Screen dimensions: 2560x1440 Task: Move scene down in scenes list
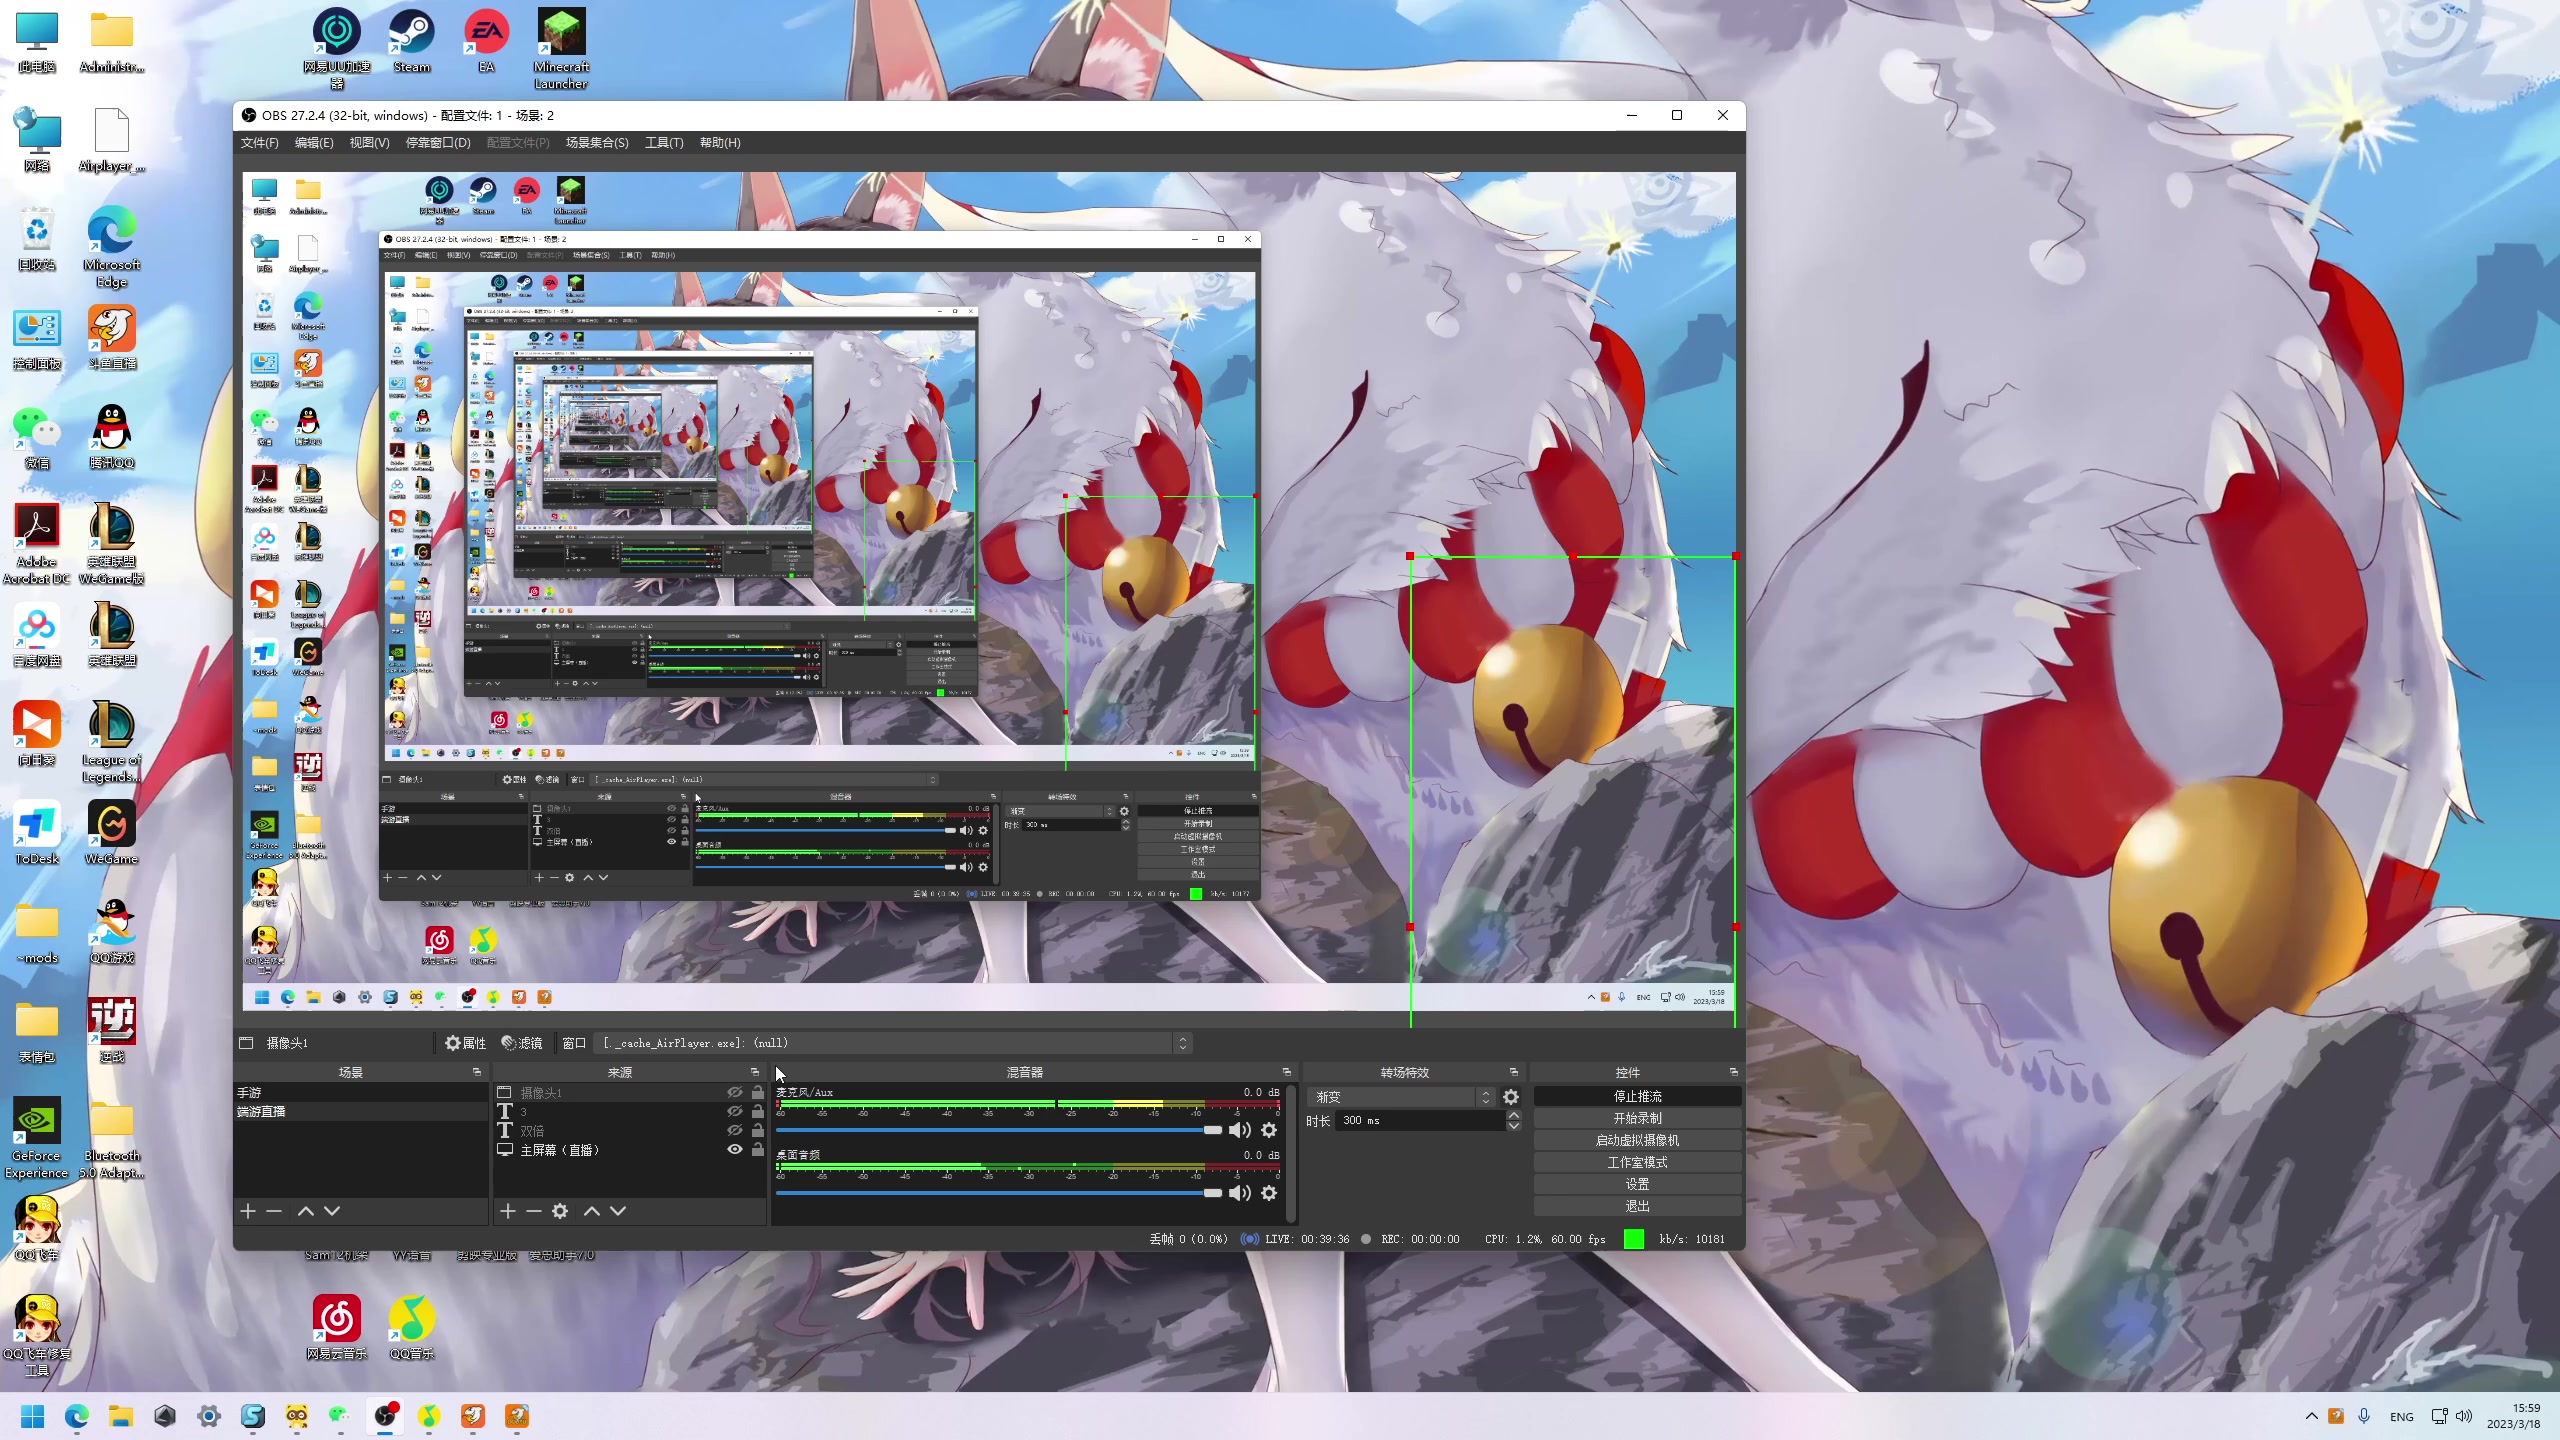(x=332, y=1211)
